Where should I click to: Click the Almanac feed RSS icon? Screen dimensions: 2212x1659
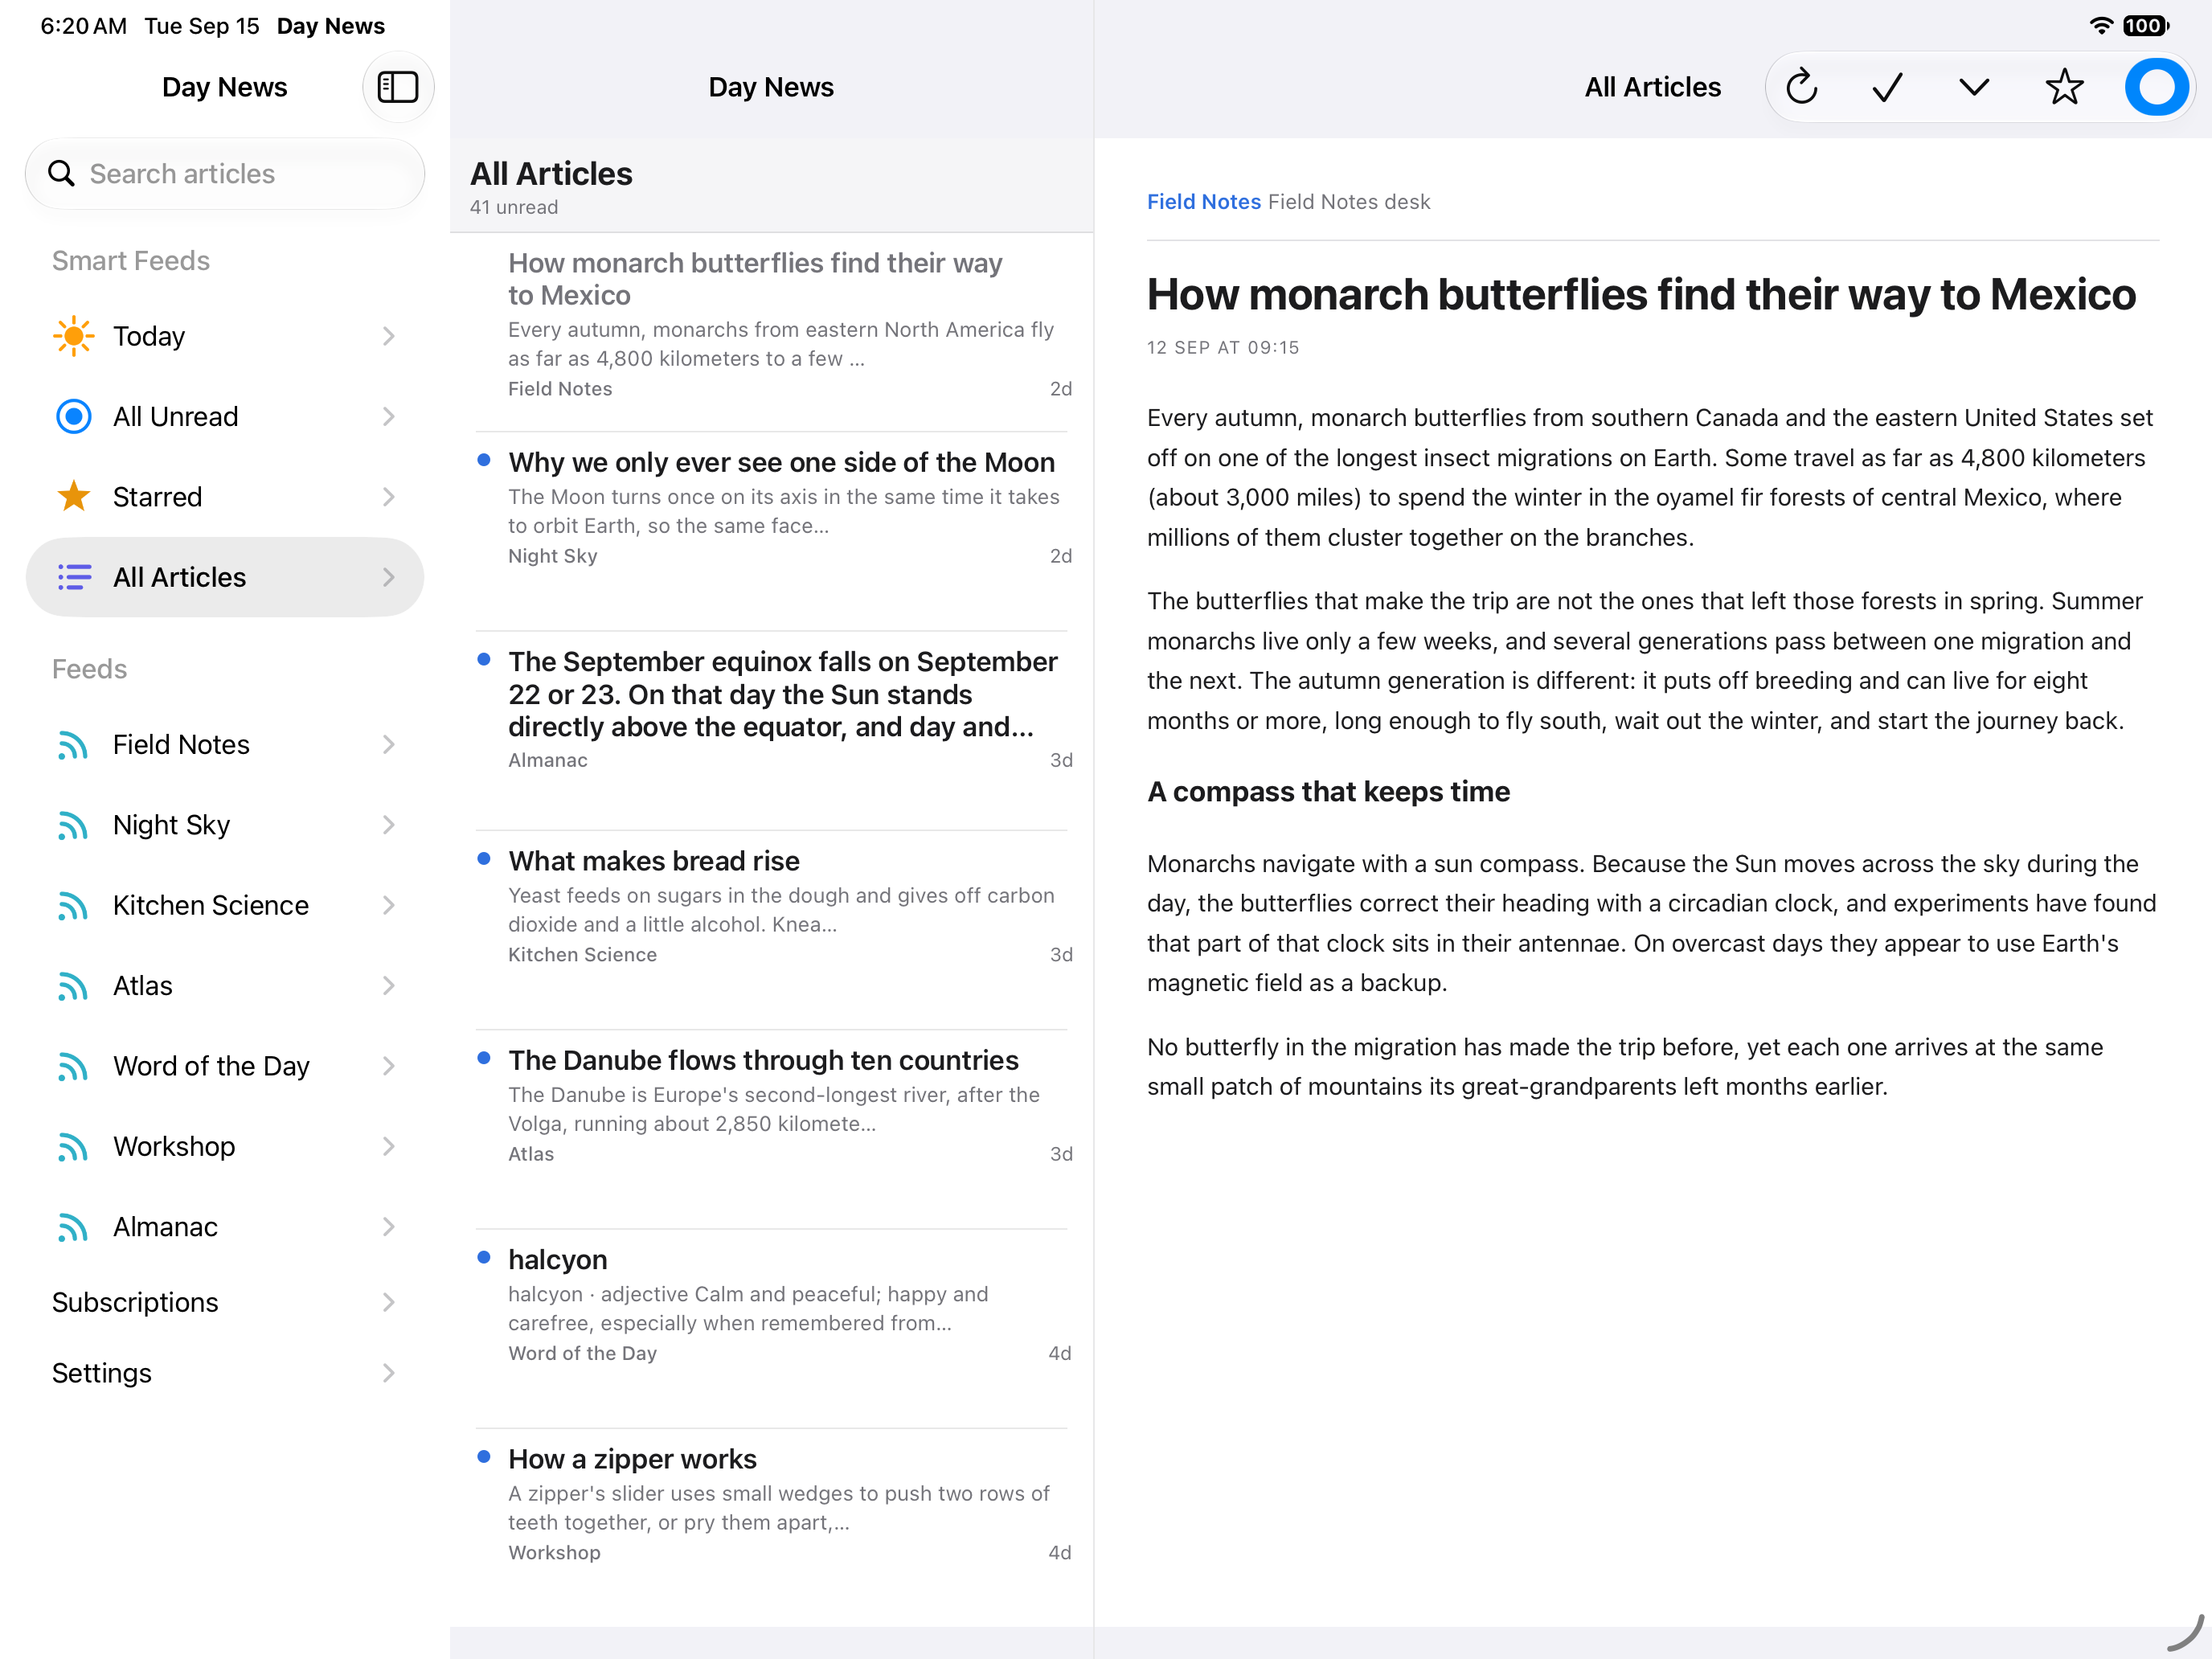tap(73, 1228)
